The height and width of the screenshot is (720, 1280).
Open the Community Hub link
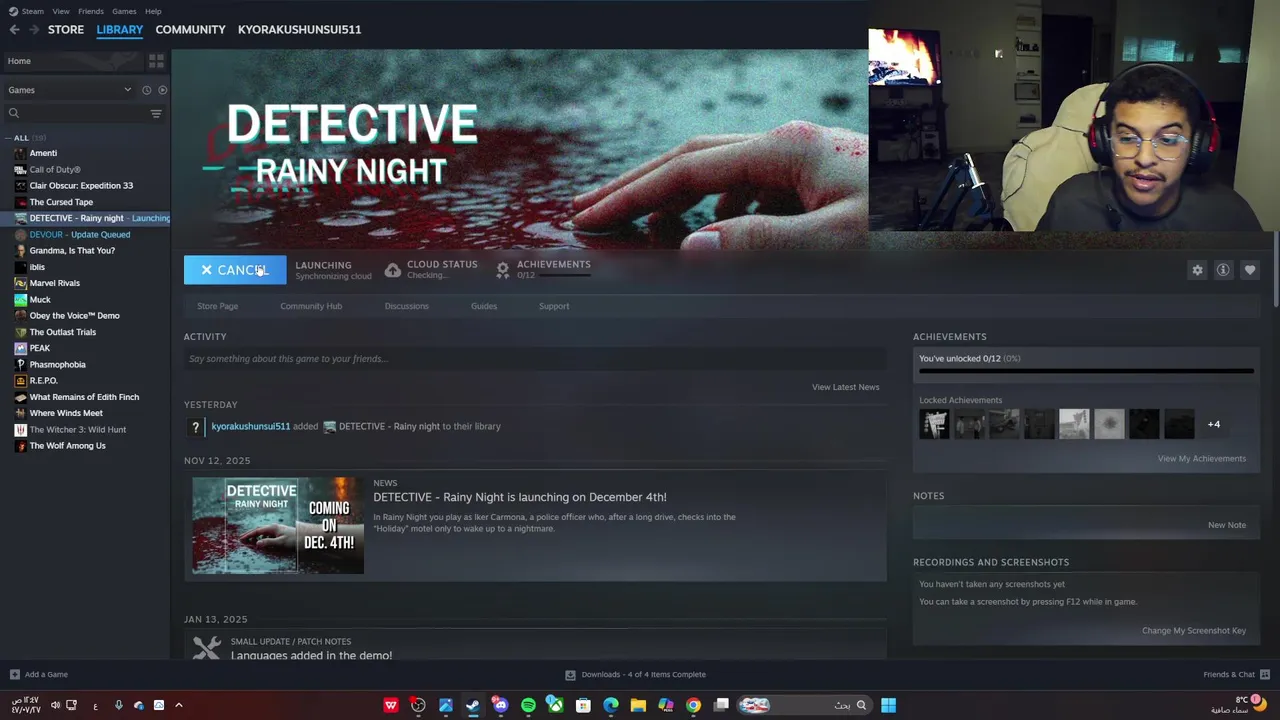(311, 306)
